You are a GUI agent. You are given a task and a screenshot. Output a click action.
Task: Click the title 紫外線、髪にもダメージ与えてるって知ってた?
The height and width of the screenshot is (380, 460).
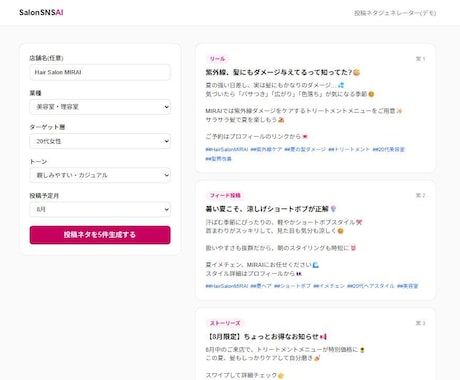(x=282, y=72)
